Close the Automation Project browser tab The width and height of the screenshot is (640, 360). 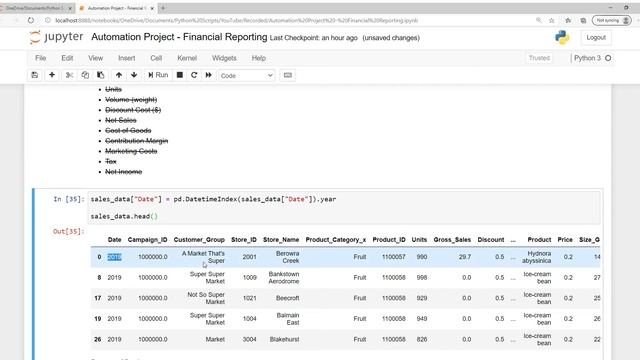point(152,8)
